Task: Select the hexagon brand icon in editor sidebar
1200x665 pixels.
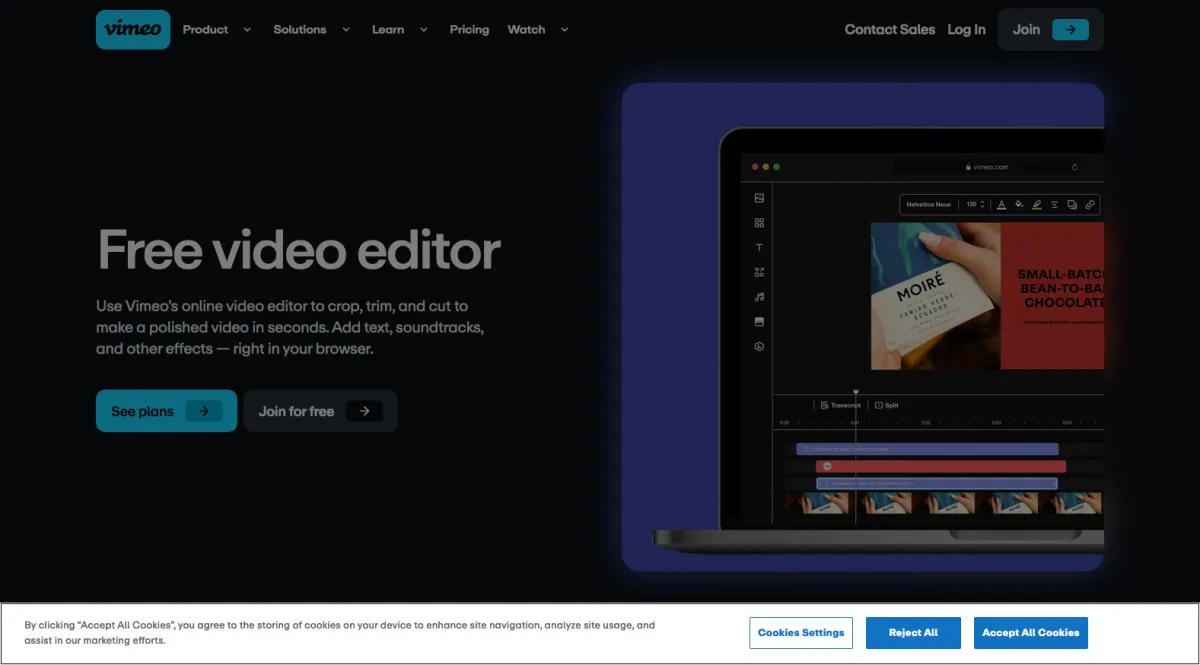Action: 759,347
